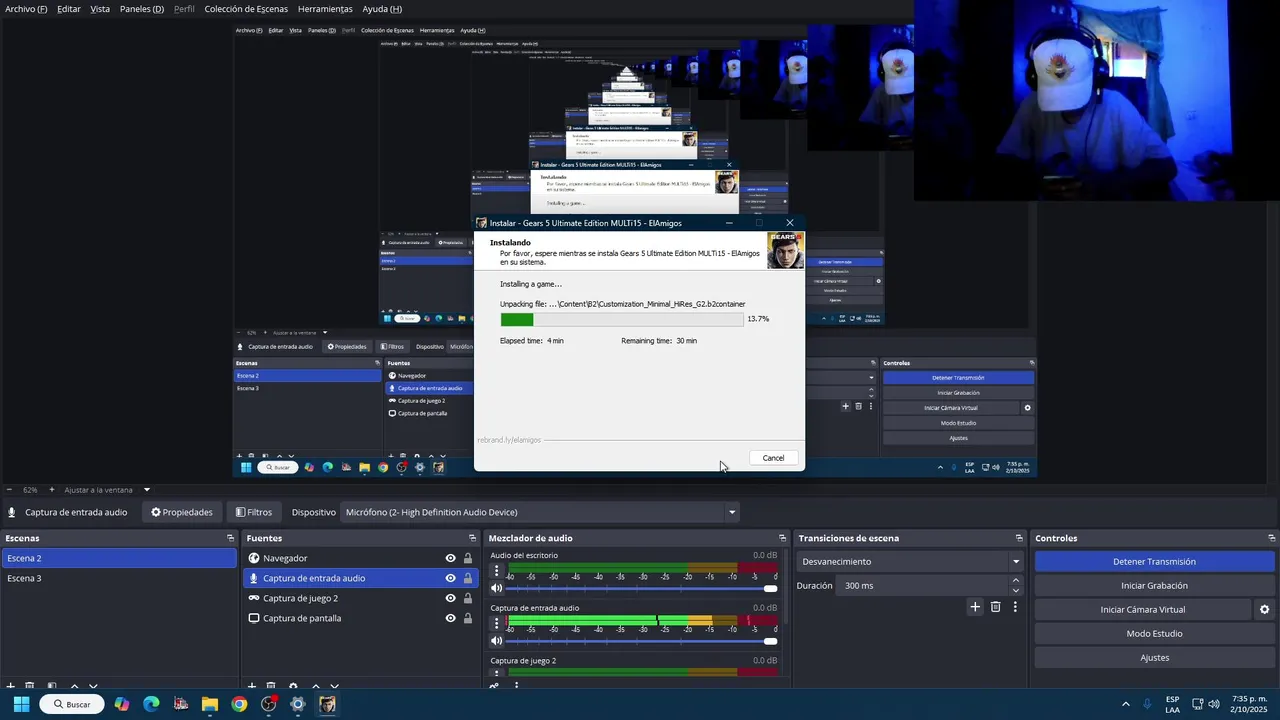Hide the Captura de pantalla source
Image resolution: width=1280 pixels, height=720 pixels.
tap(450, 618)
